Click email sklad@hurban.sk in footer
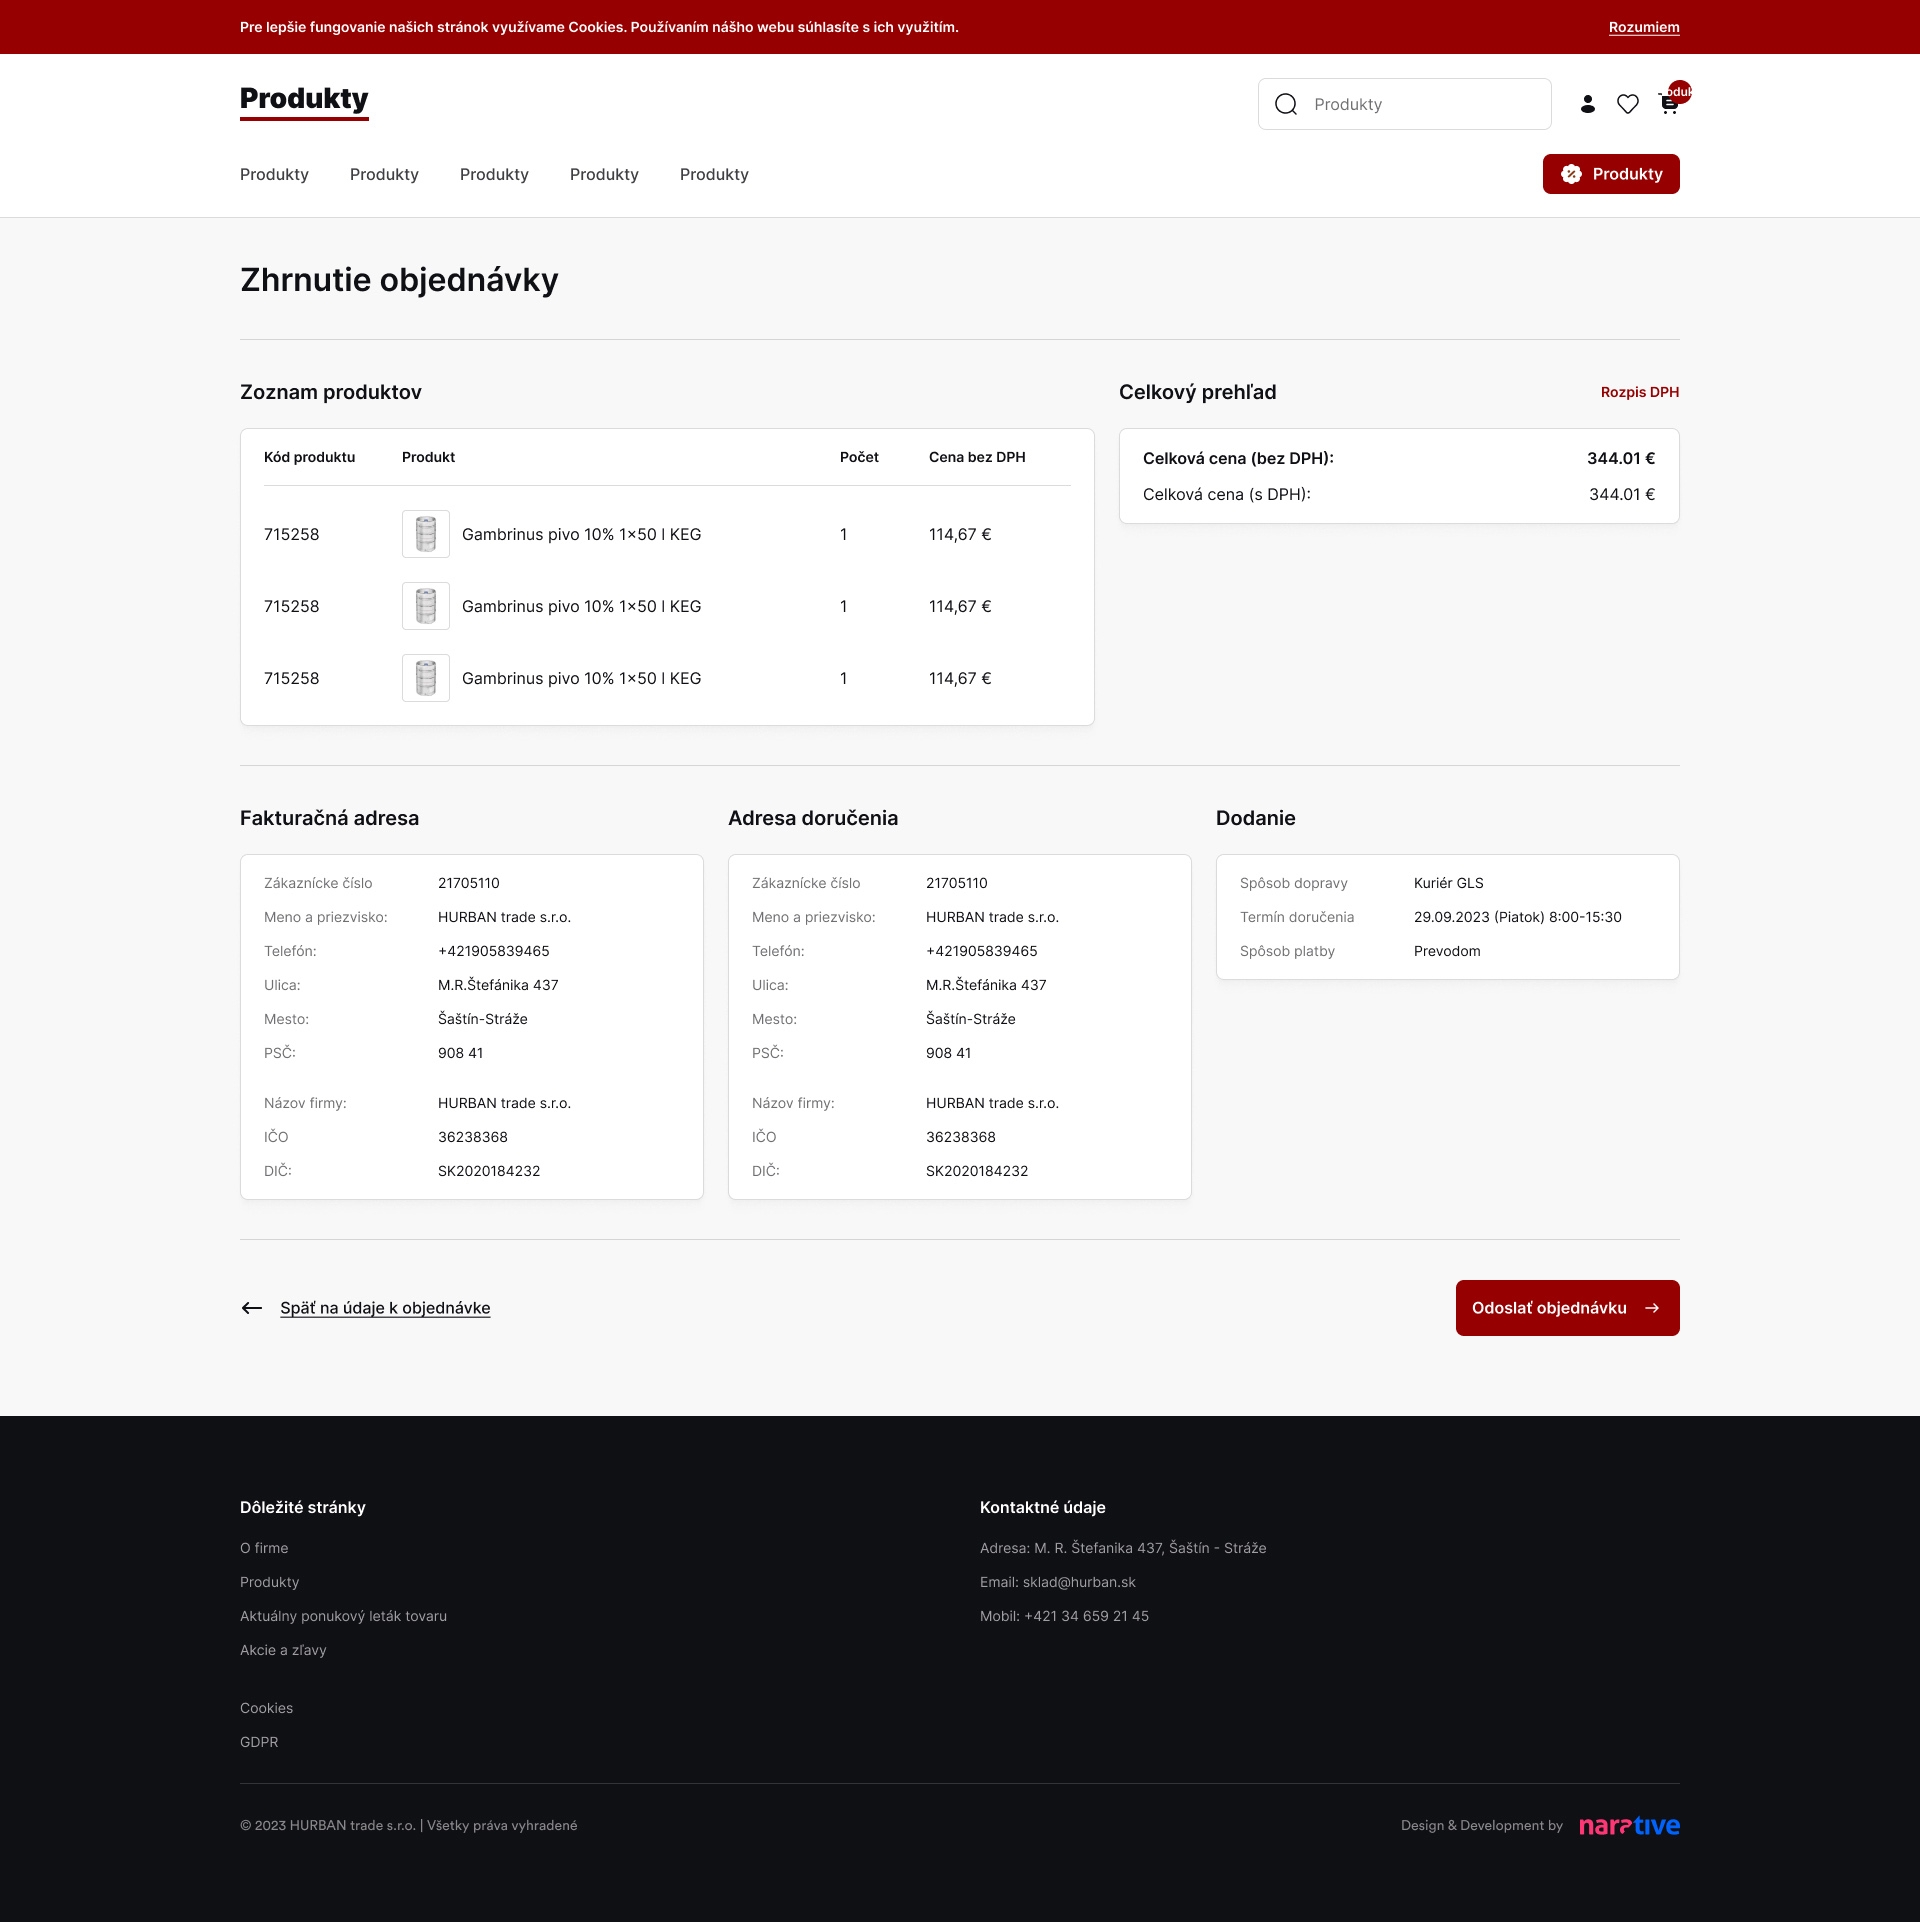 click(x=1079, y=1582)
